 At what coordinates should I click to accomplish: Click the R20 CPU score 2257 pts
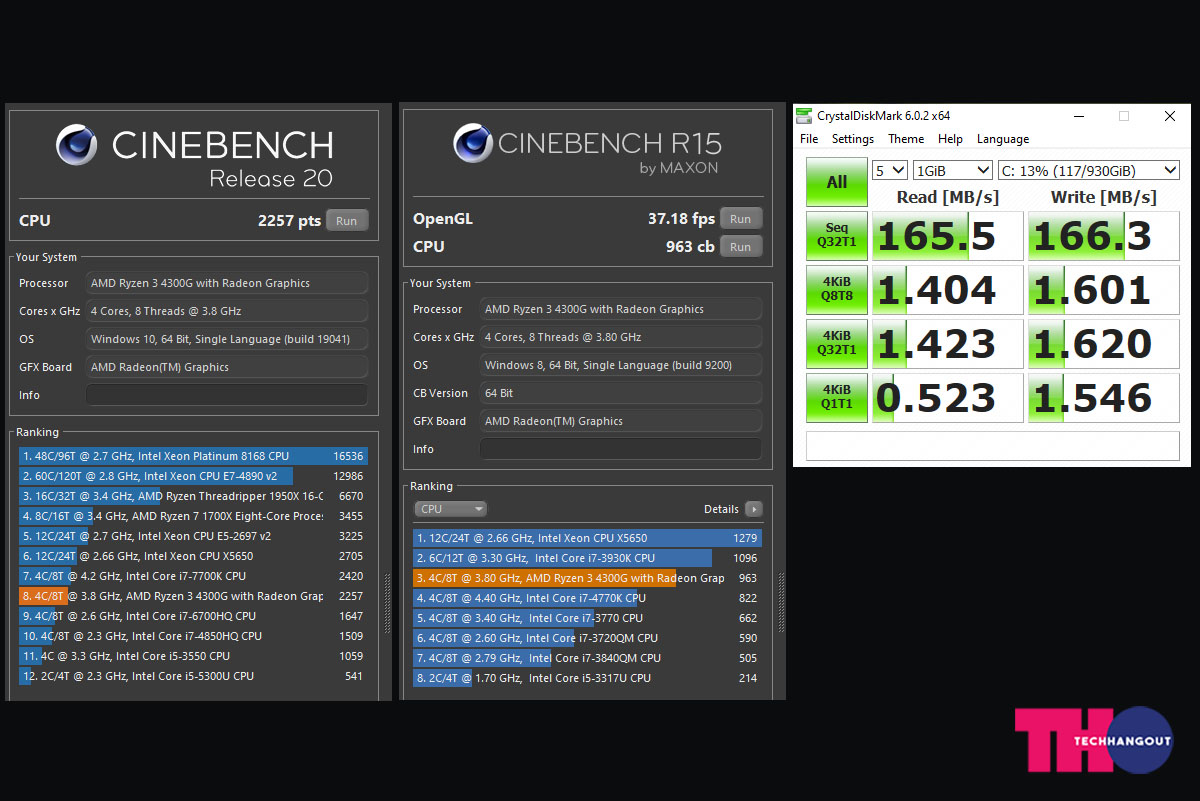pos(289,221)
